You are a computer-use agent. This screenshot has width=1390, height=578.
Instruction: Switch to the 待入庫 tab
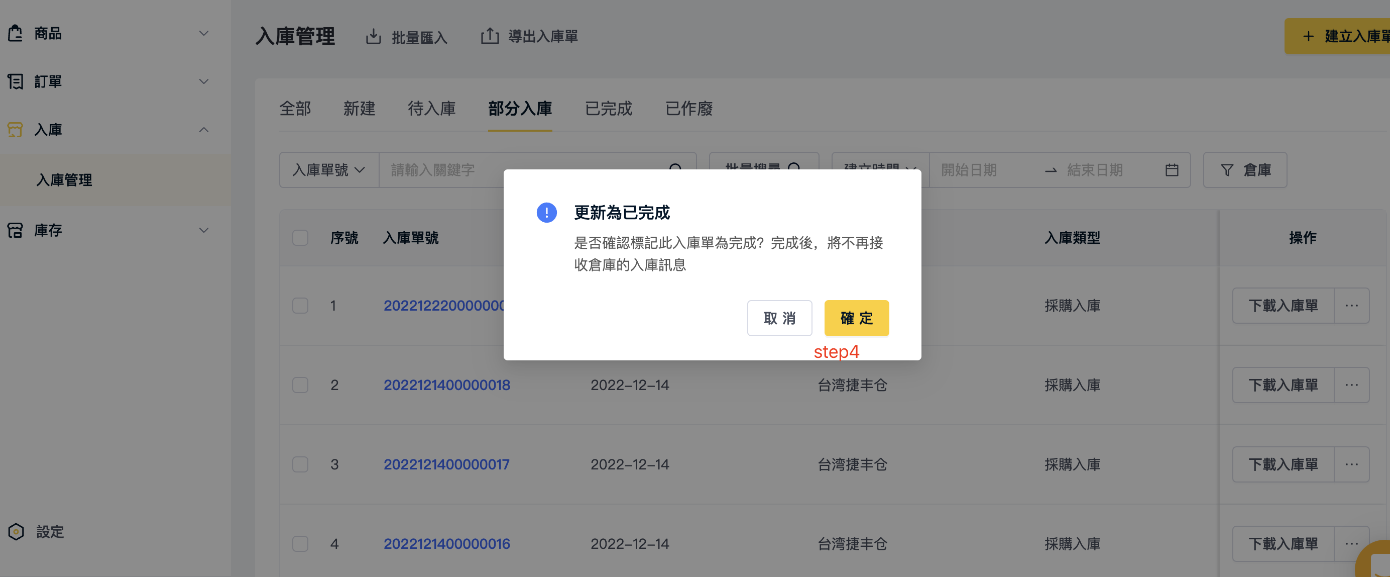[x=432, y=108]
